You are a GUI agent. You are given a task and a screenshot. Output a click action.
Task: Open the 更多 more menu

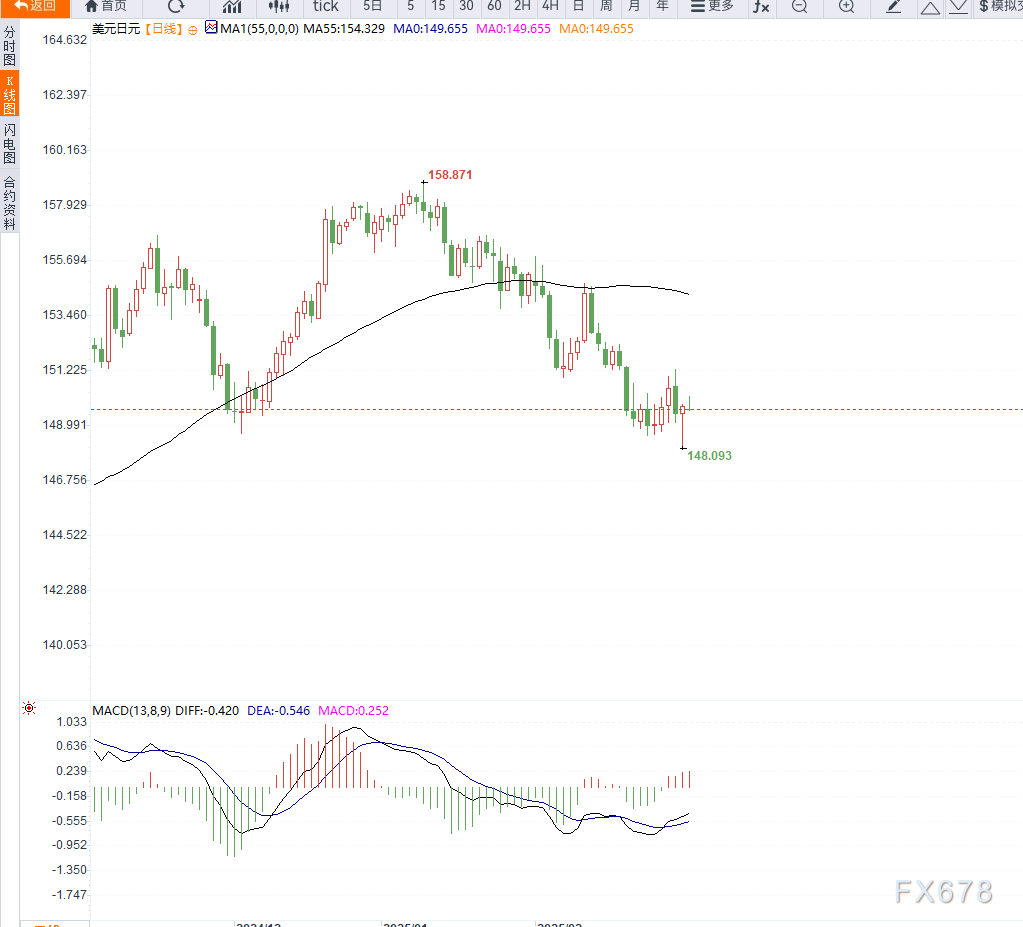click(x=712, y=7)
